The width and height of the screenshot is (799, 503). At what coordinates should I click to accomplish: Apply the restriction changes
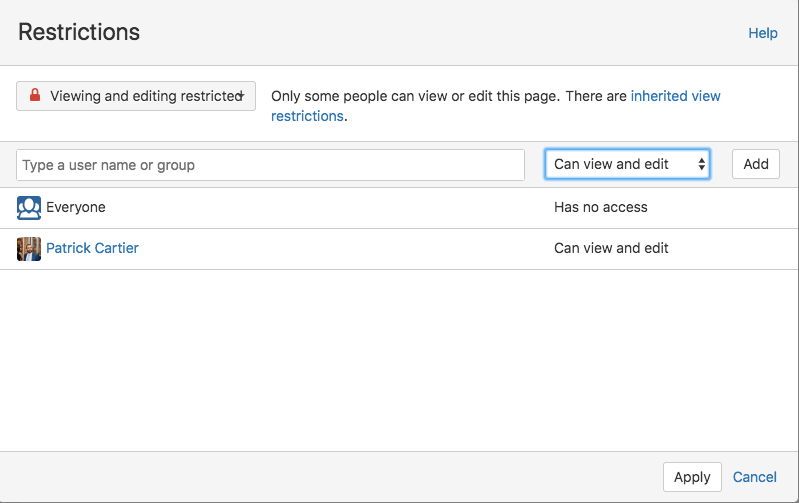pyautogui.click(x=691, y=477)
